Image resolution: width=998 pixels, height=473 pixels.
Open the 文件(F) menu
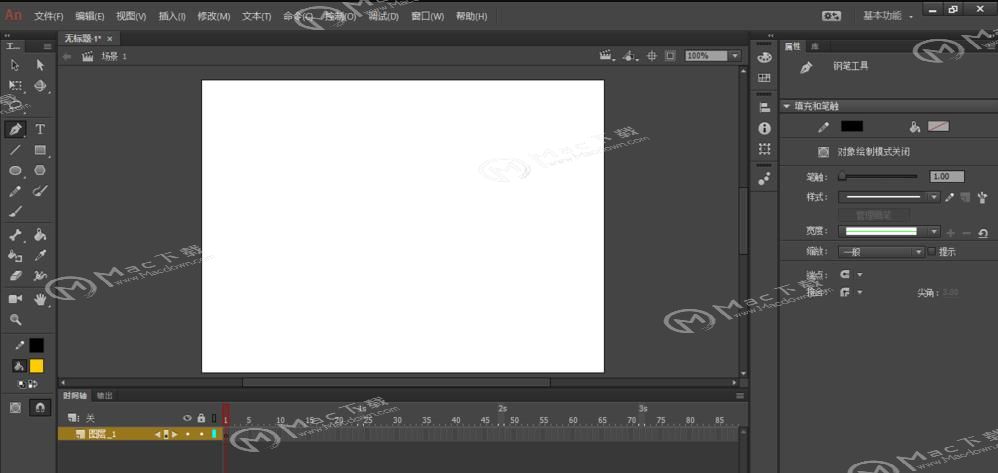48,17
